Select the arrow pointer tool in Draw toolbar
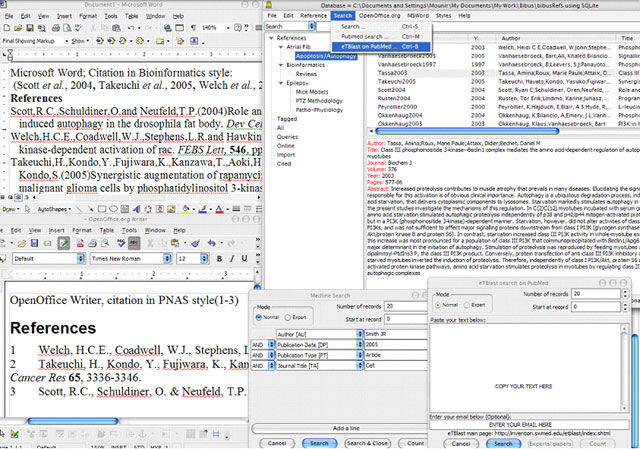The width and height of the screenshot is (640, 449). (27, 209)
